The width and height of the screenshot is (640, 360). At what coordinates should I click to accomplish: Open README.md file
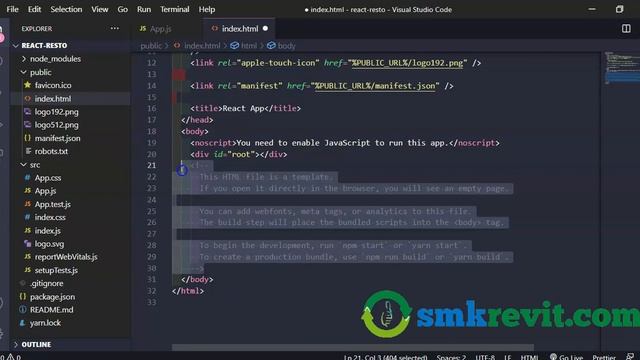tap(51, 310)
